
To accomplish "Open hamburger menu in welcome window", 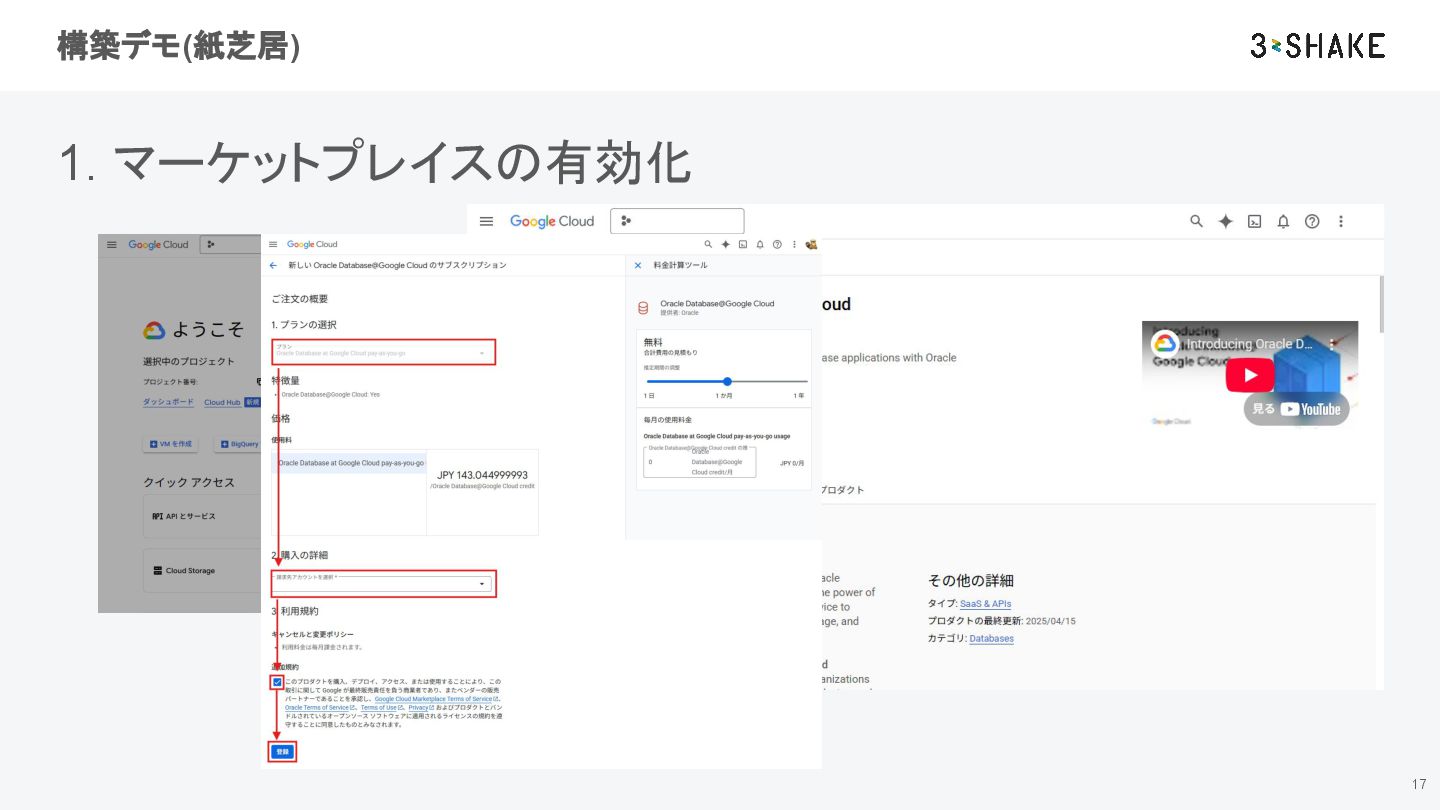I will tap(112, 244).
